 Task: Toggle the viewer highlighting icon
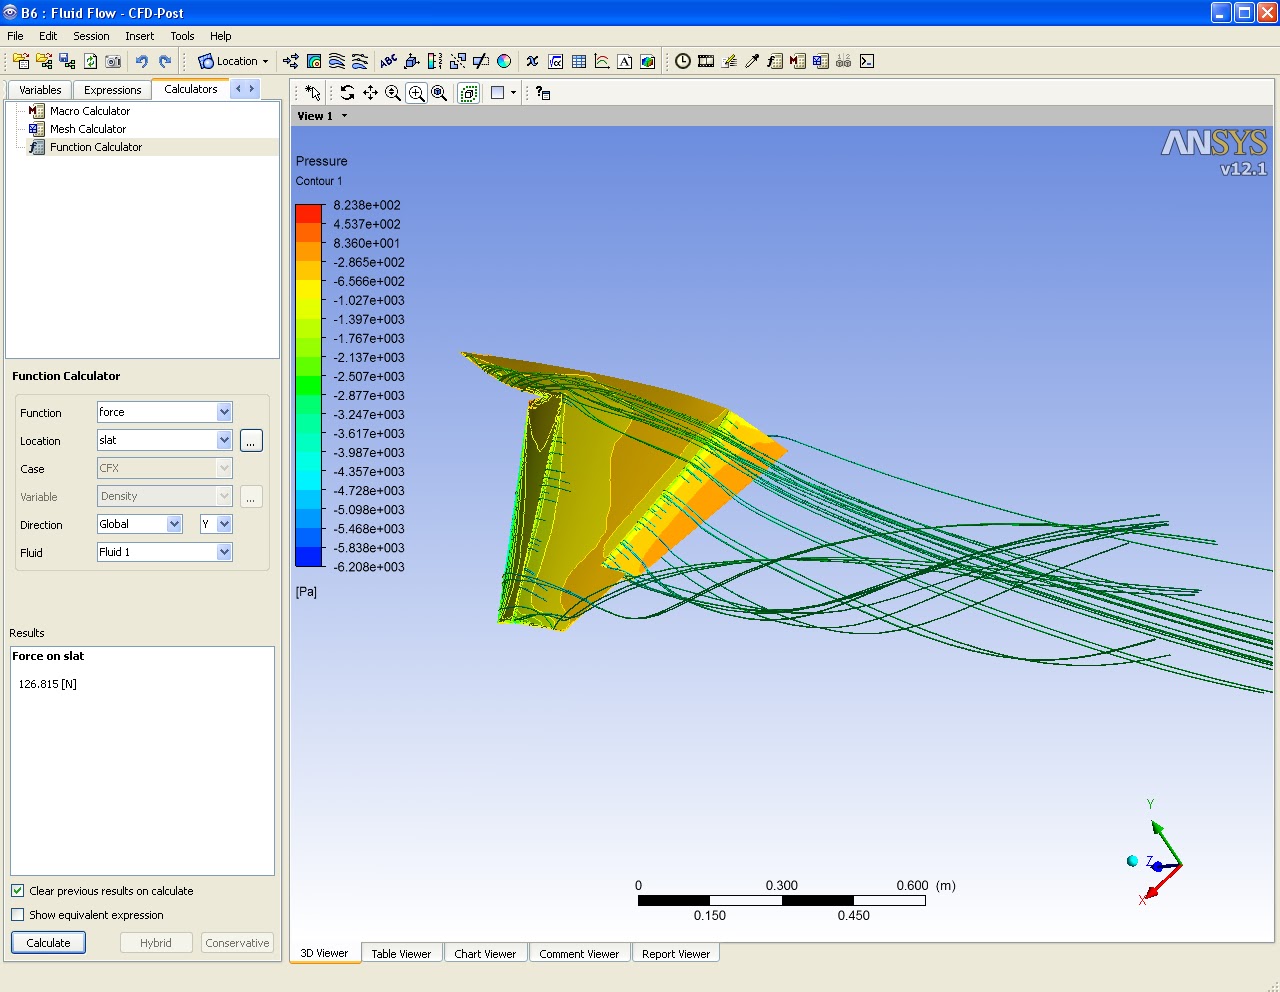click(x=468, y=93)
